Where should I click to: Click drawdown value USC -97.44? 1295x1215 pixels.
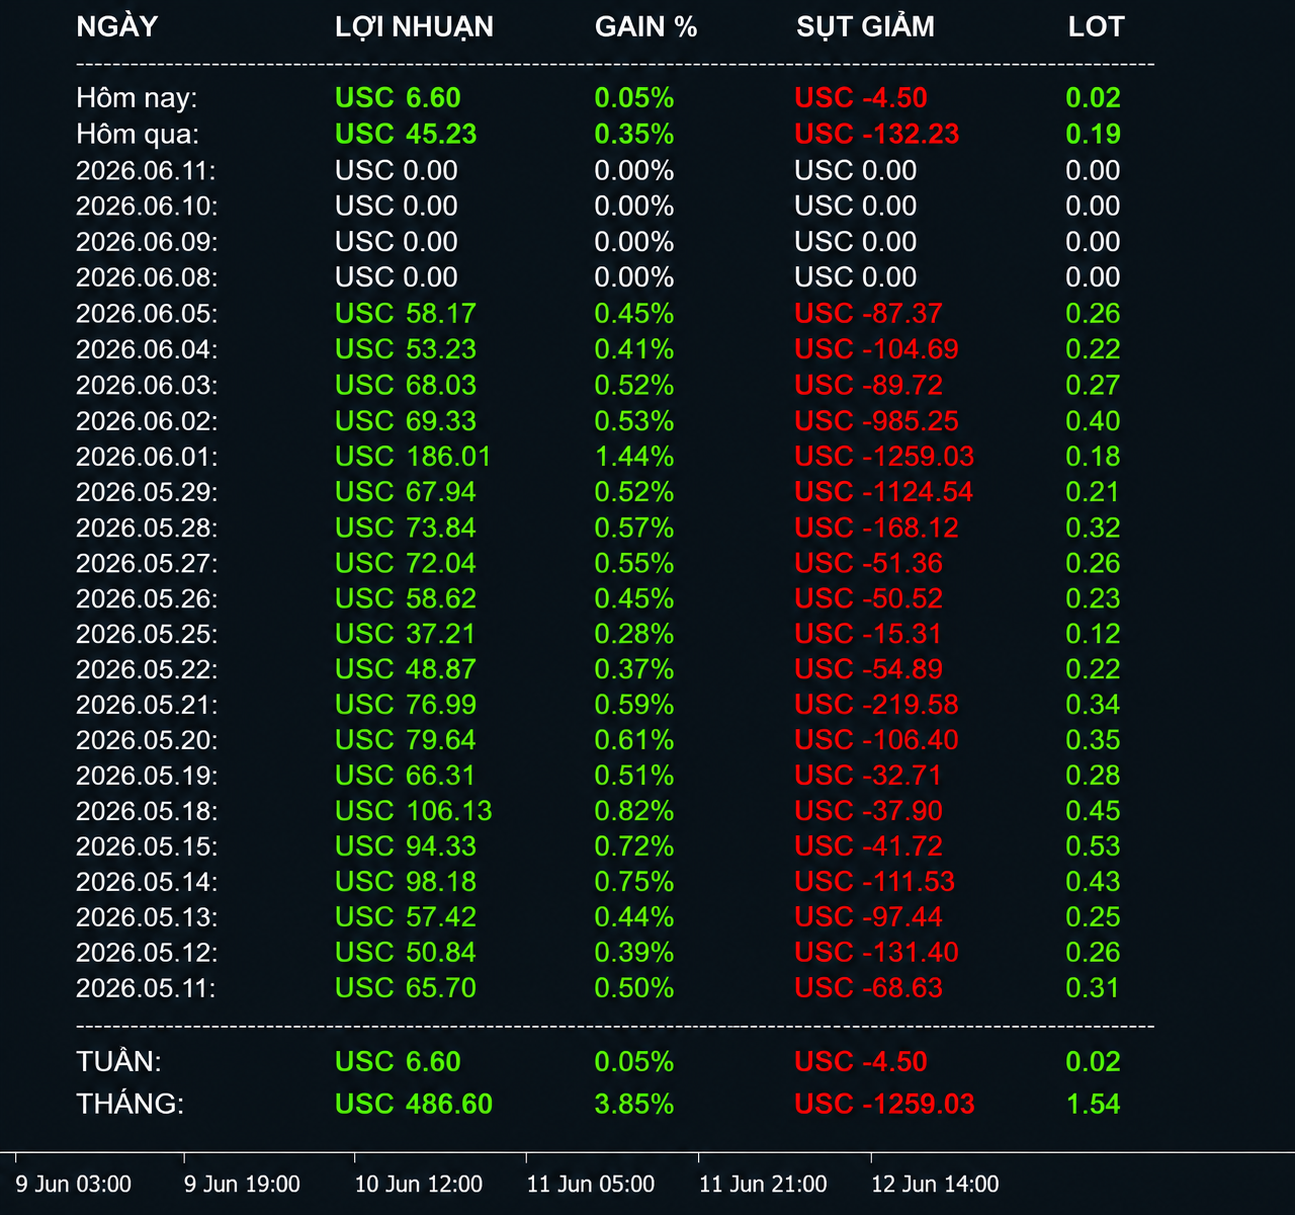tap(869, 917)
